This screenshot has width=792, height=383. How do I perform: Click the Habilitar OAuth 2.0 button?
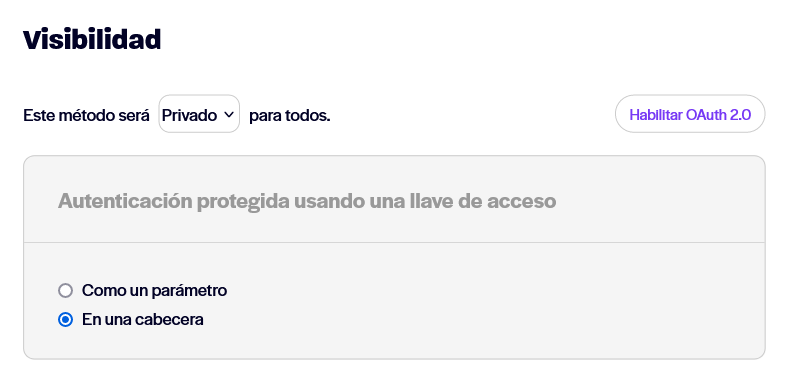click(690, 114)
